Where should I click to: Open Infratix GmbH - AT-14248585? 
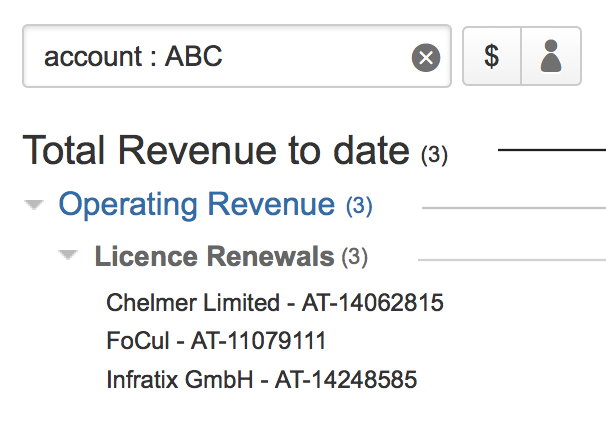coord(261,380)
